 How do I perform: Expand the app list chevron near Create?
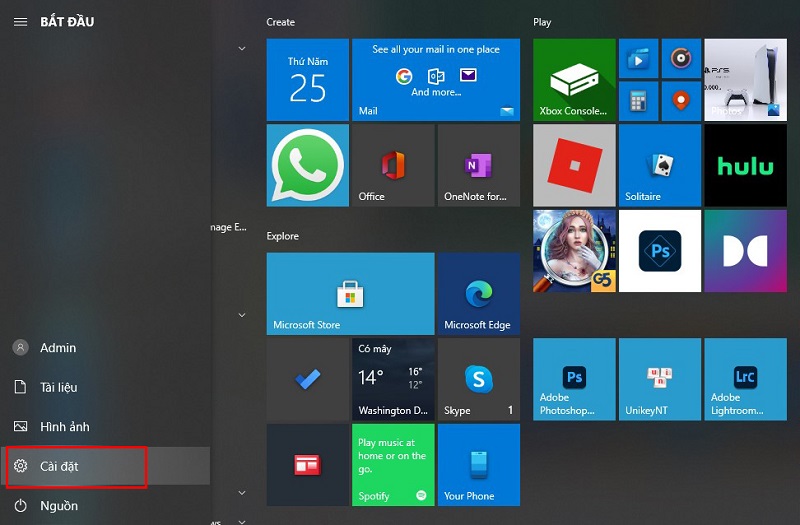tap(242, 48)
